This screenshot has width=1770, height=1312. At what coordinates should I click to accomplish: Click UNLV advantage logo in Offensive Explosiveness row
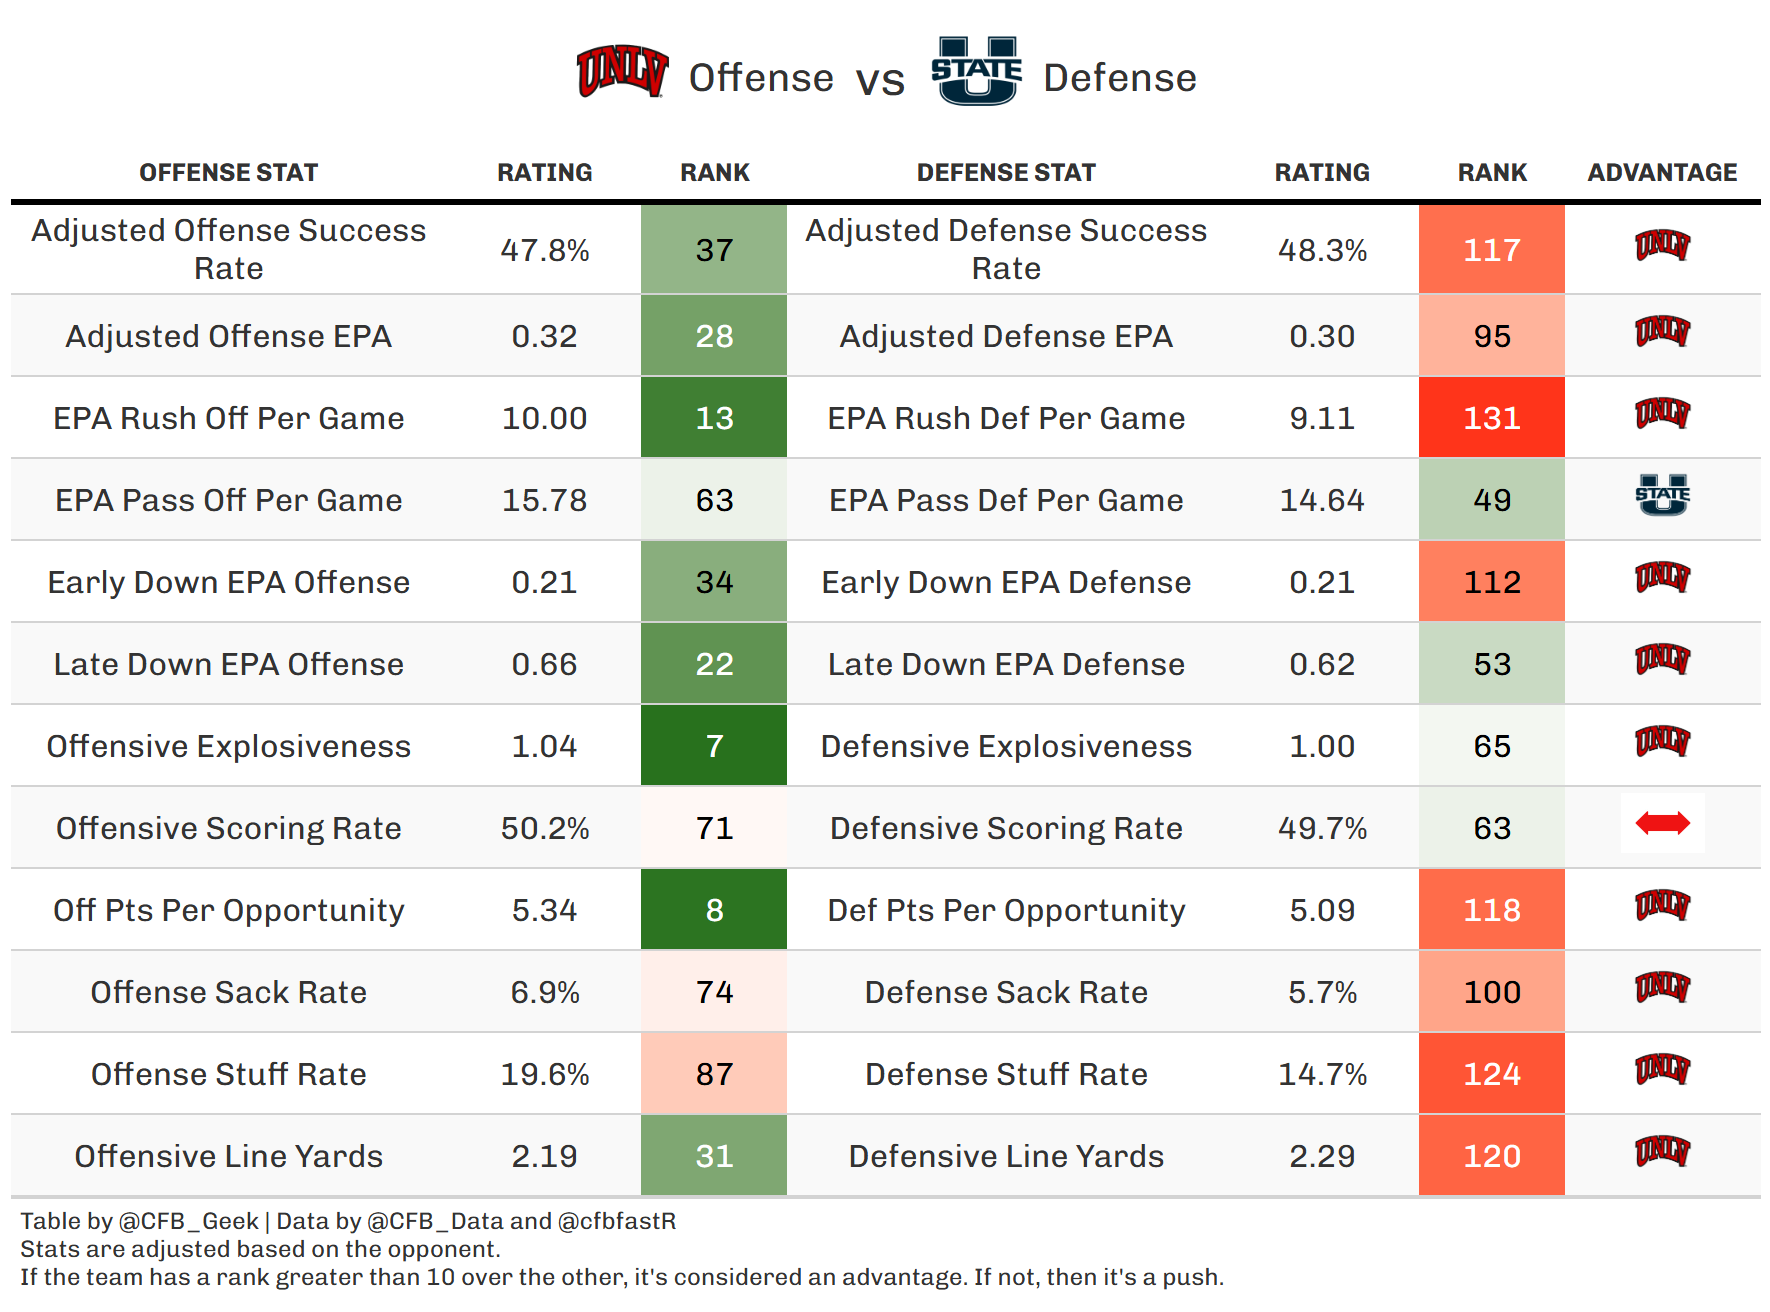click(x=1662, y=742)
